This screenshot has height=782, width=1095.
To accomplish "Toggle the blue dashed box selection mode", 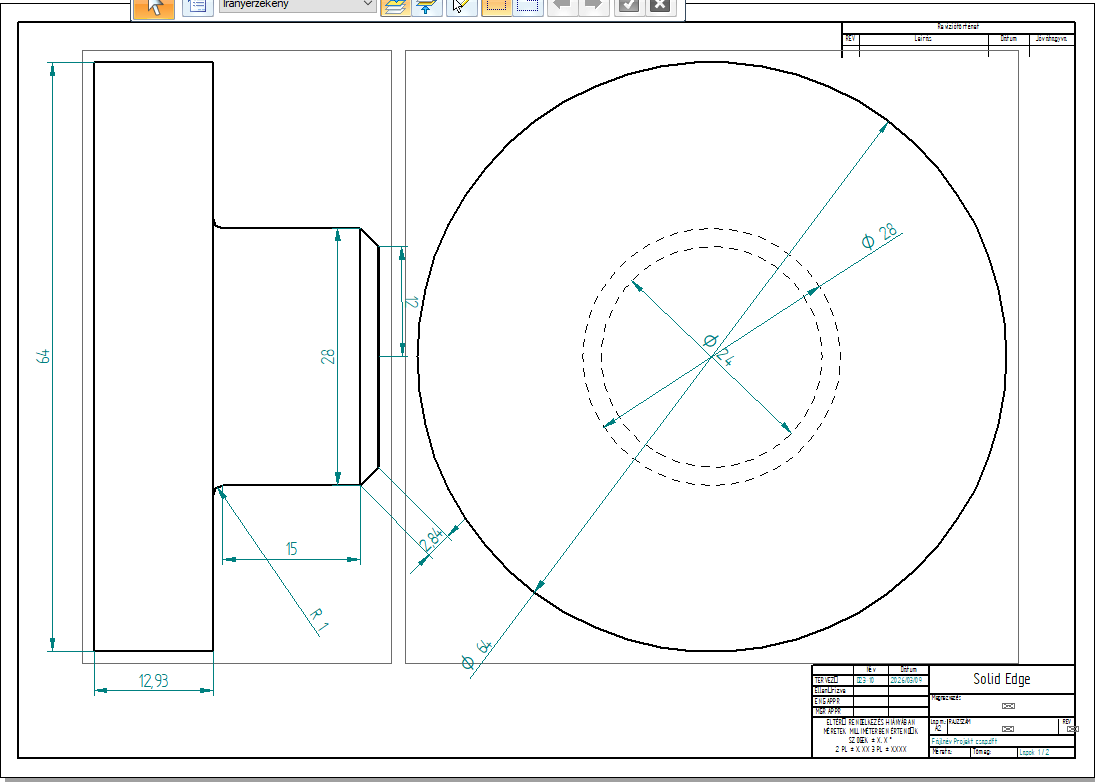I will coord(528,6).
